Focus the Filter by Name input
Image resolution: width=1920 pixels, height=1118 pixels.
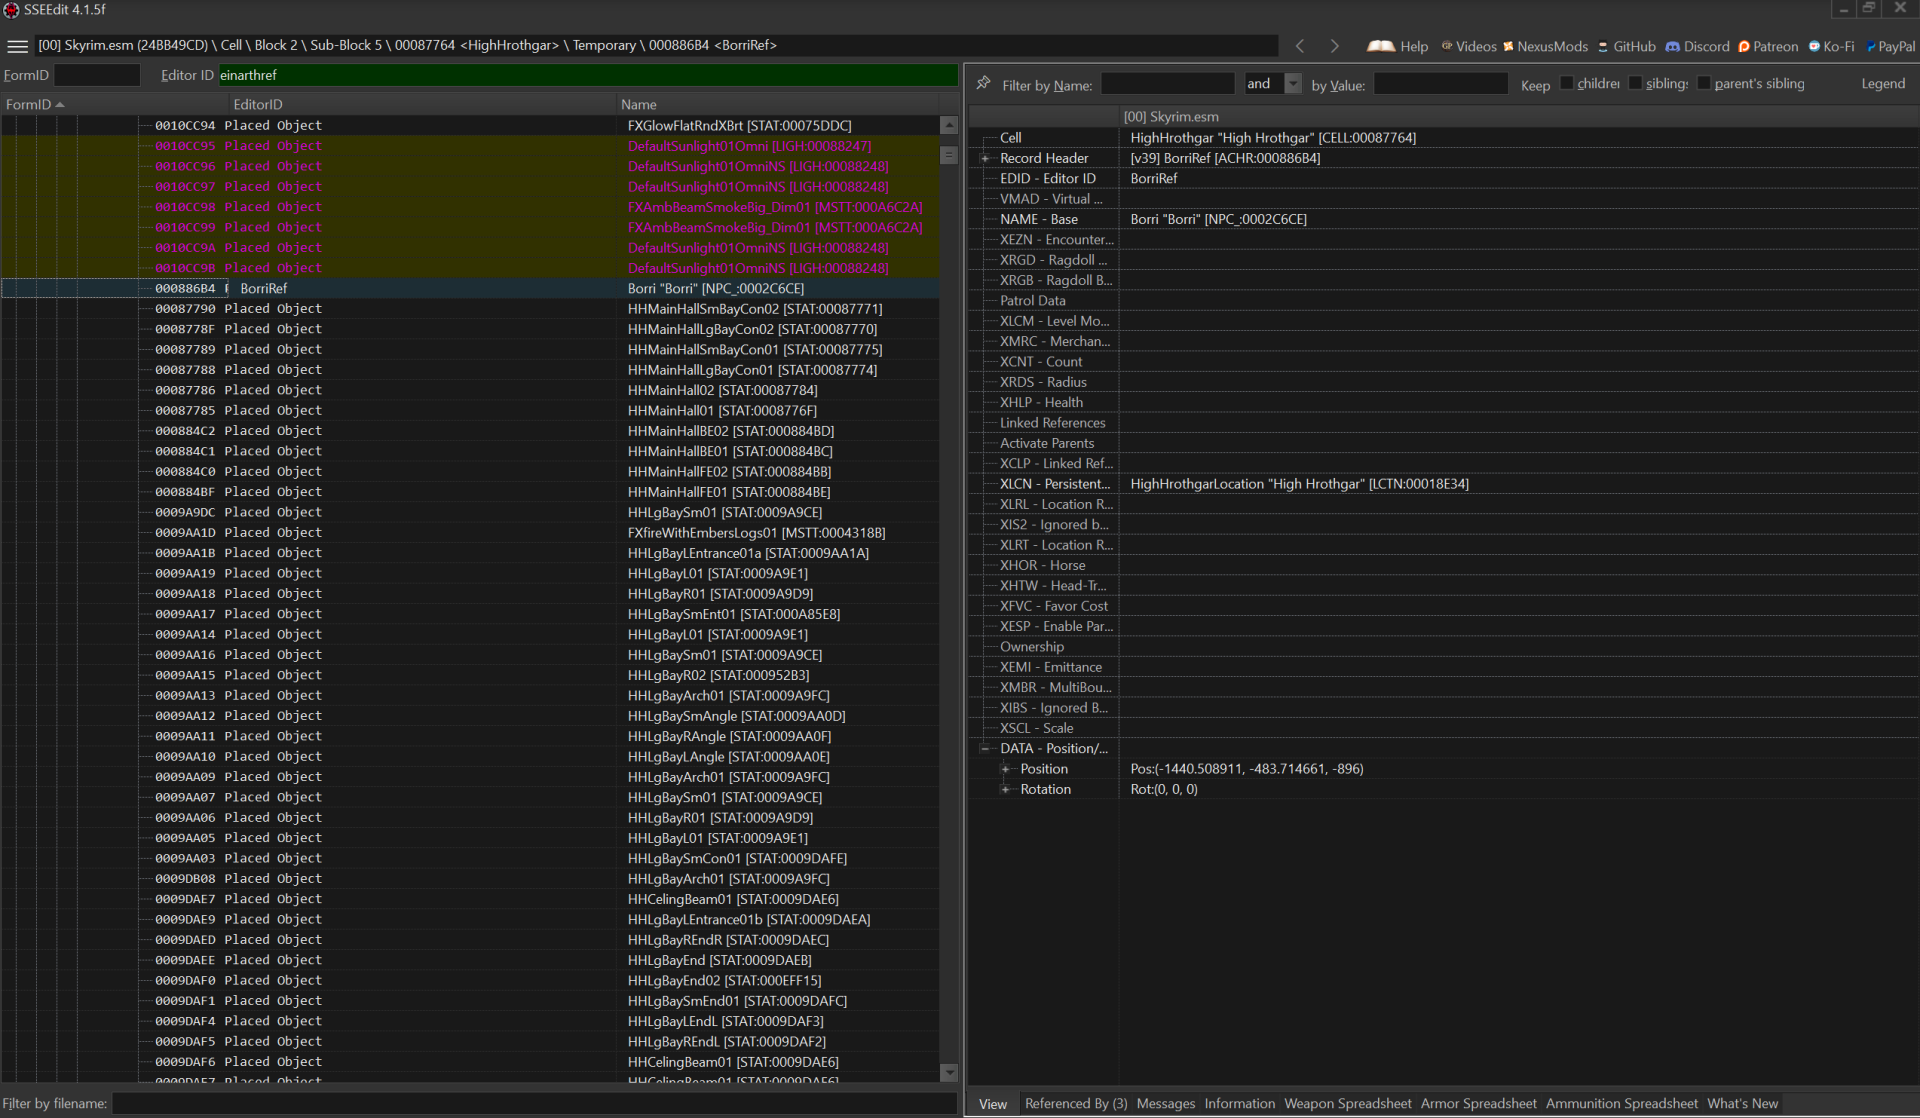(x=1167, y=84)
